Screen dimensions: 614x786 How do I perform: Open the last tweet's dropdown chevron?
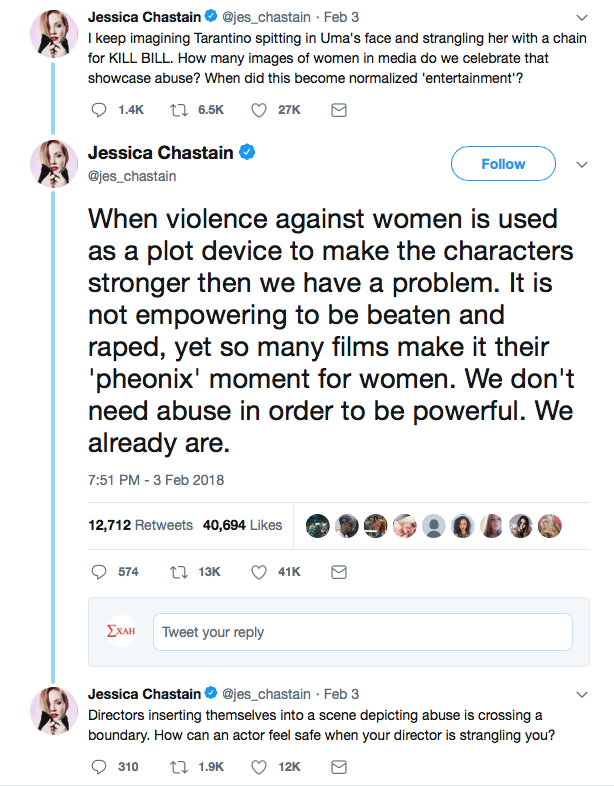coord(583,694)
